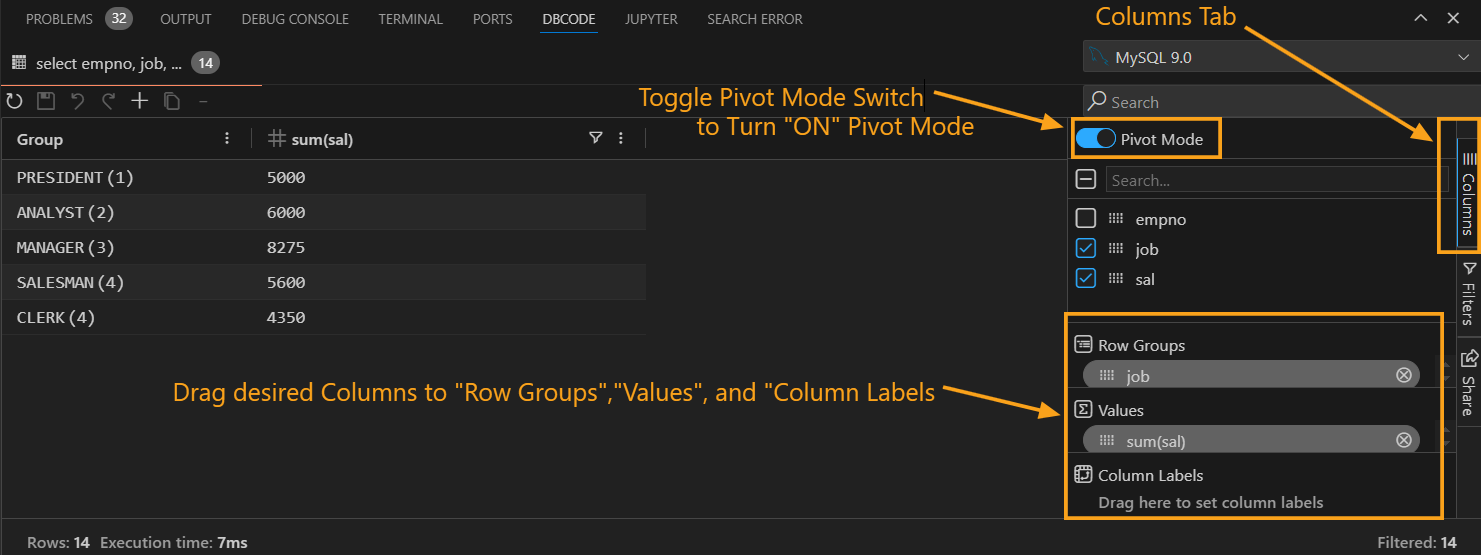Click the delete row minus icon

pyautogui.click(x=203, y=100)
